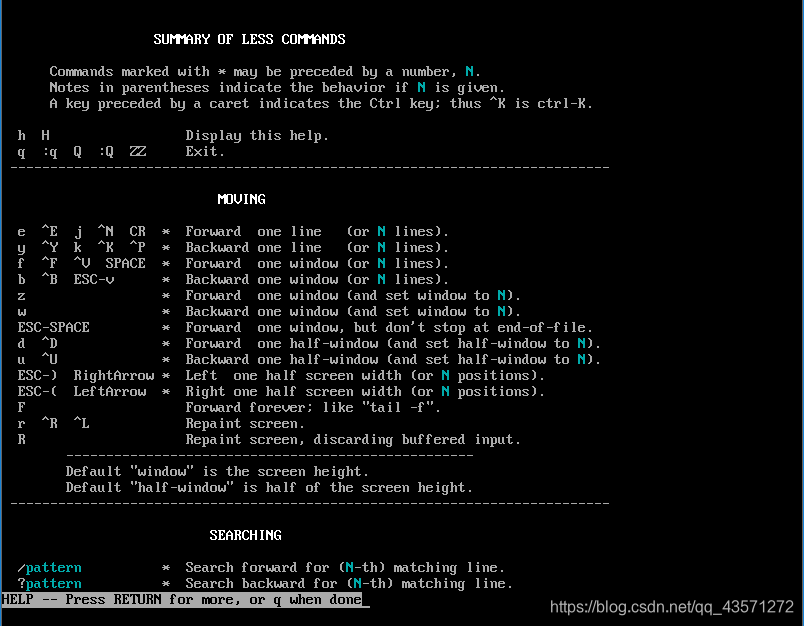Viewport: 804px width, 626px height.
Task: Click the 'RightArrow' key label
Action: pyautogui.click(x=114, y=376)
